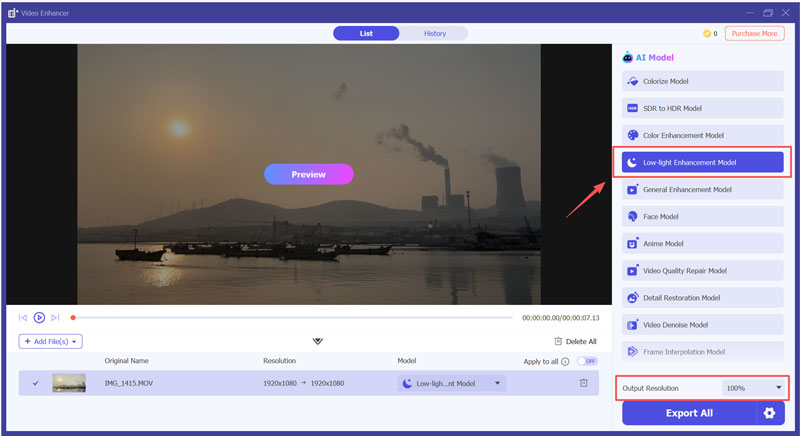Click the Delete All button

576,341
